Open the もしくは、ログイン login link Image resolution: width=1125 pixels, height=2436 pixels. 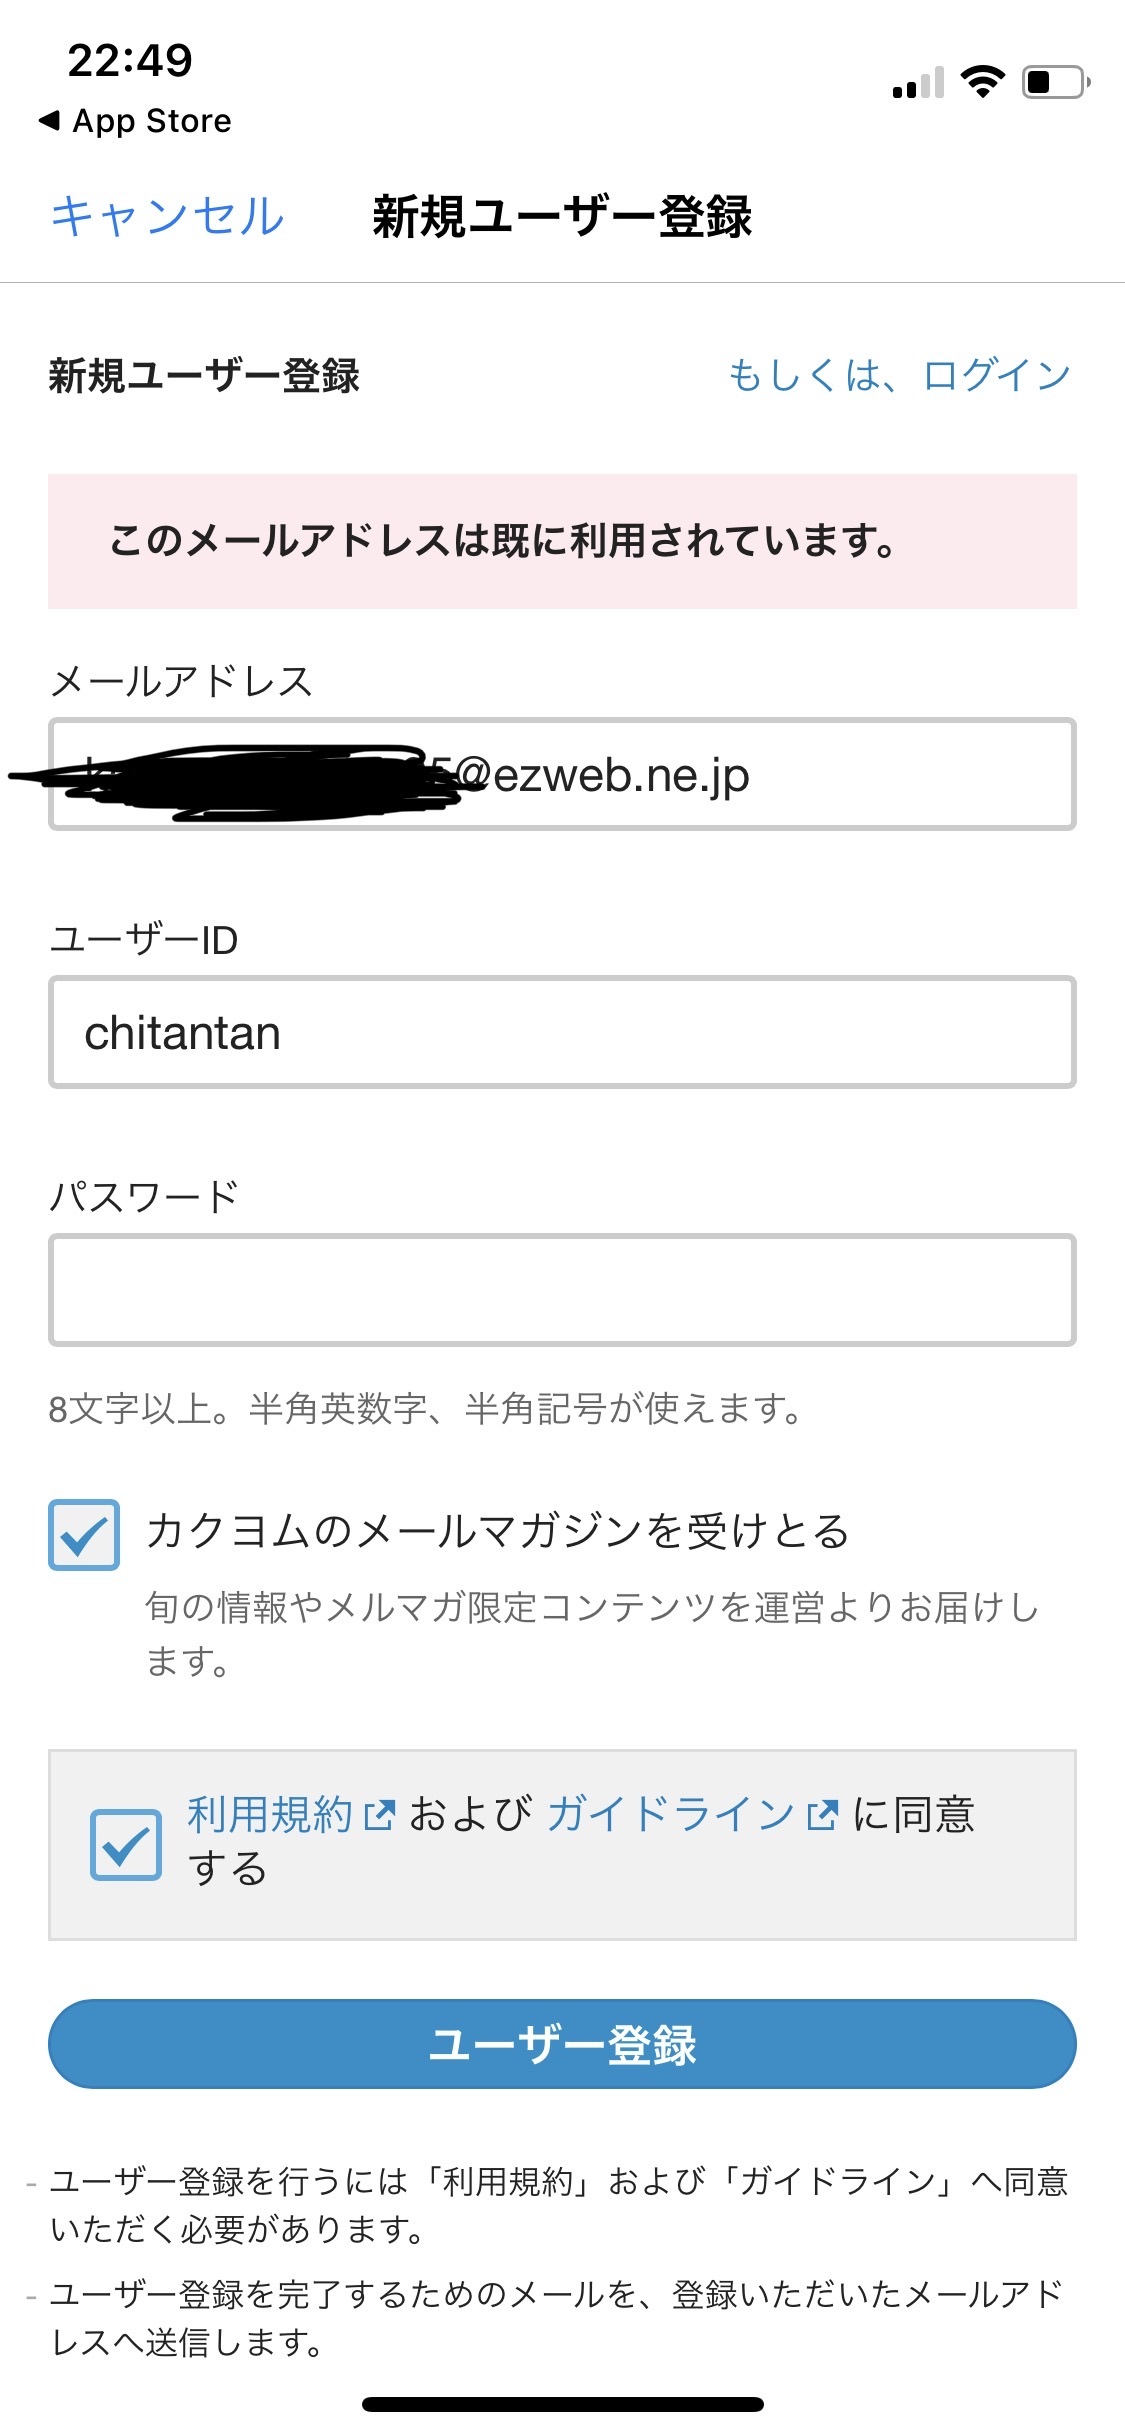click(x=899, y=376)
